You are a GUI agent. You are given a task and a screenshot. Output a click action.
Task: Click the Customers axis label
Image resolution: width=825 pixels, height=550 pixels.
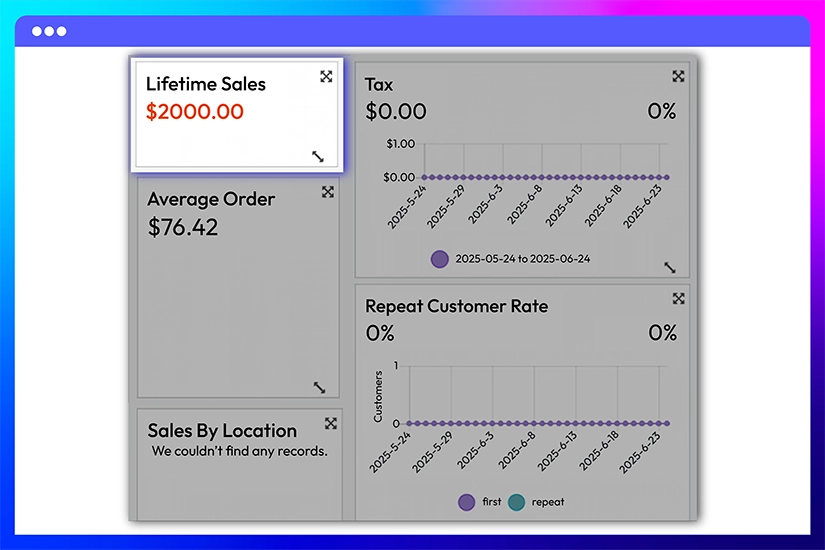[x=378, y=396]
